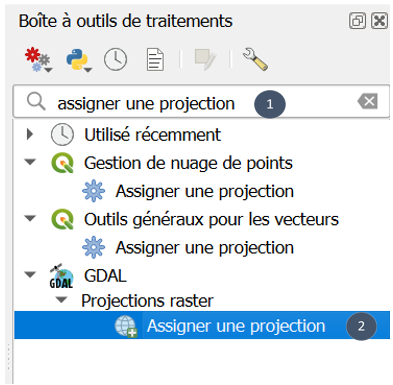The width and height of the screenshot is (393, 385).
Task: Open the processing History clock icon
Action: click(x=115, y=59)
